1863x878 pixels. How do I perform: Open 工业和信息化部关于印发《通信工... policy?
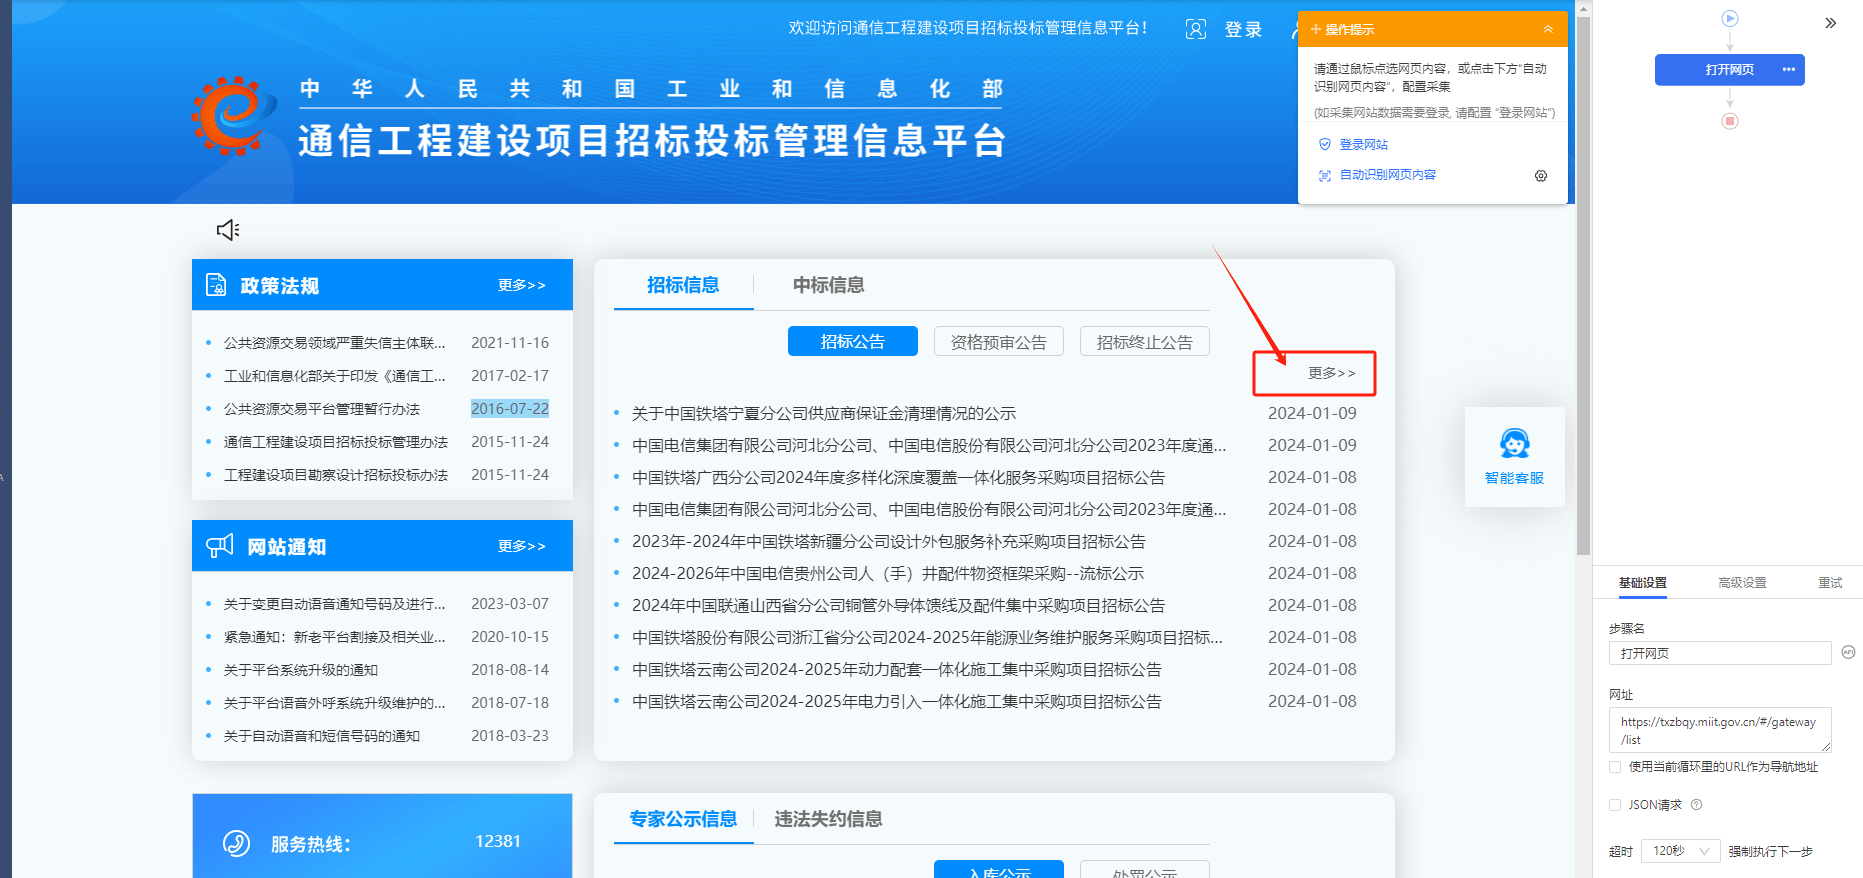point(334,376)
